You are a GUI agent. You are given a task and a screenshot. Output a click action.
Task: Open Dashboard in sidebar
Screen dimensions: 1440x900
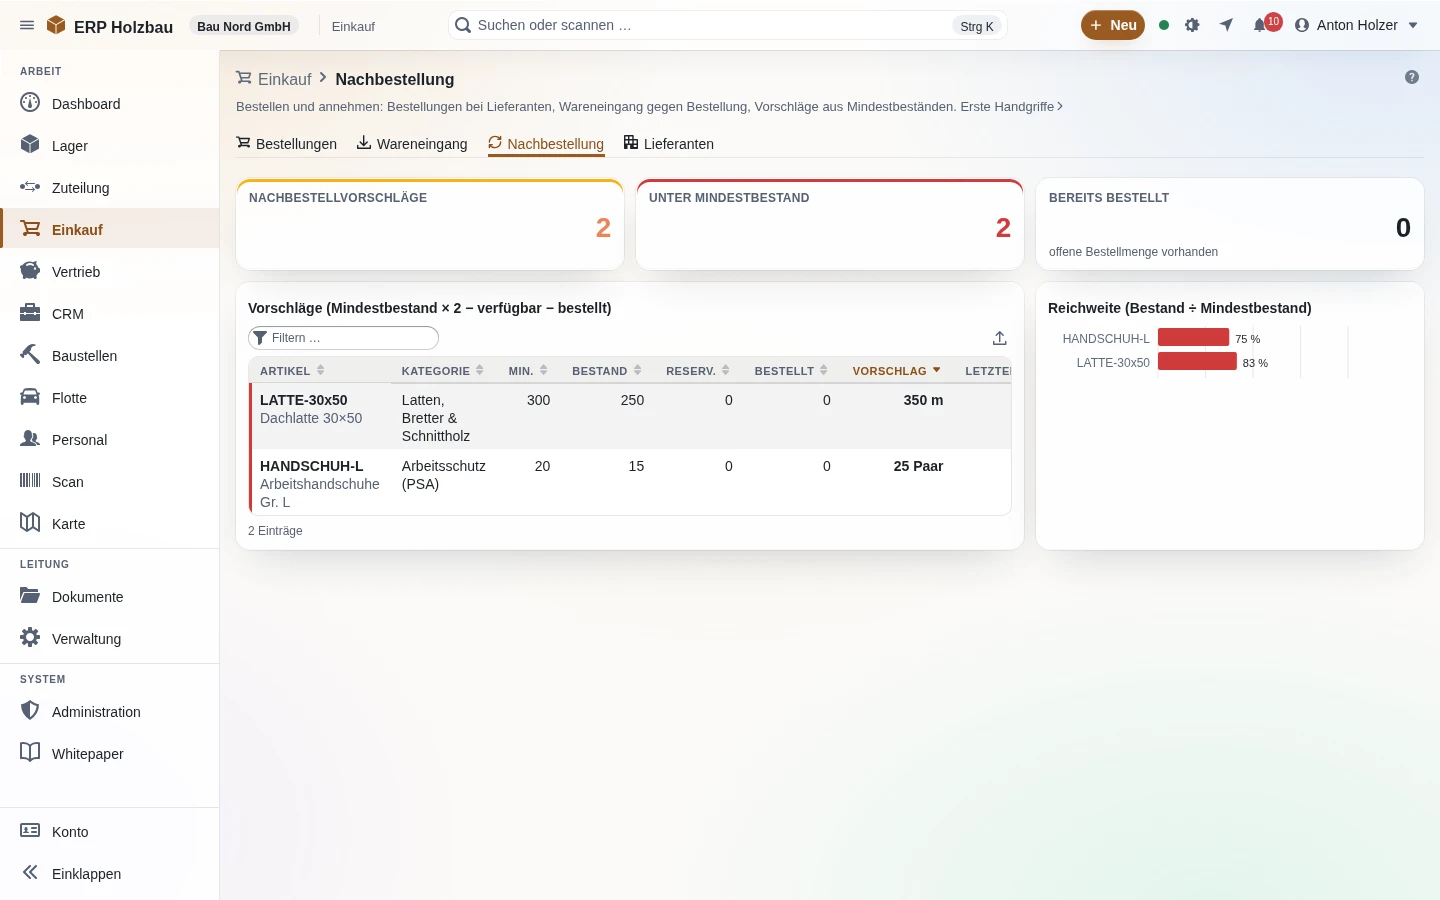pyautogui.click(x=110, y=103)
